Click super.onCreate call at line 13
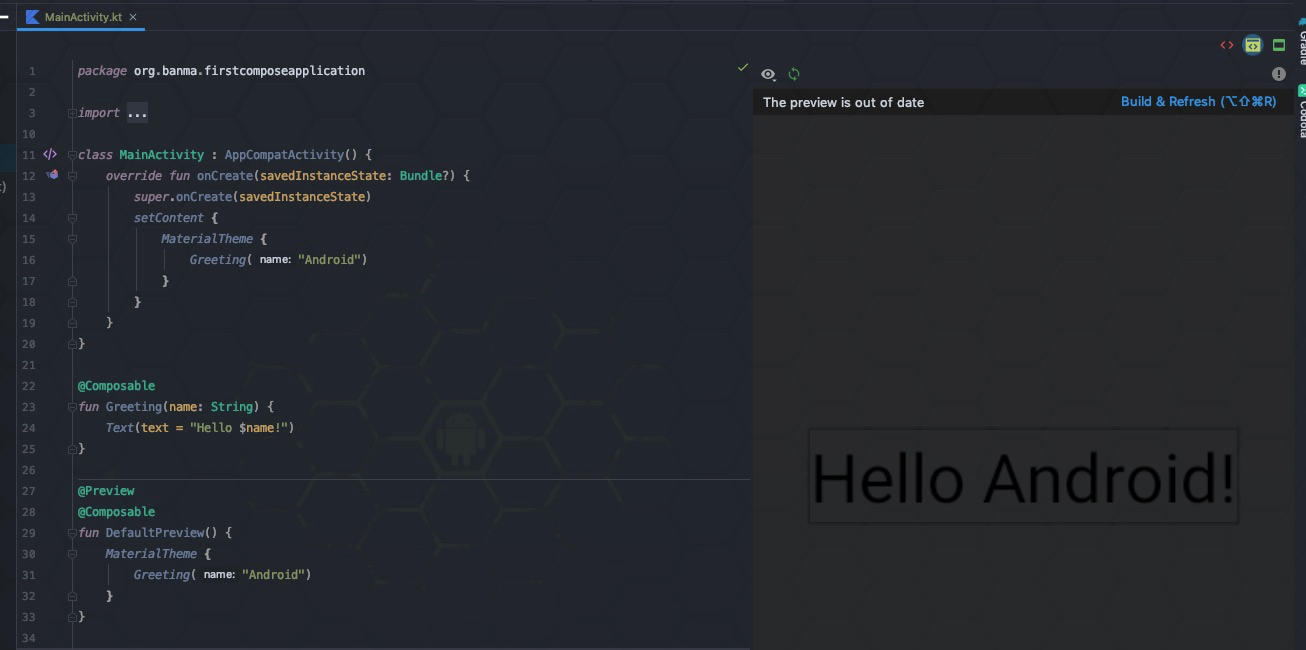 coord(252,197)
